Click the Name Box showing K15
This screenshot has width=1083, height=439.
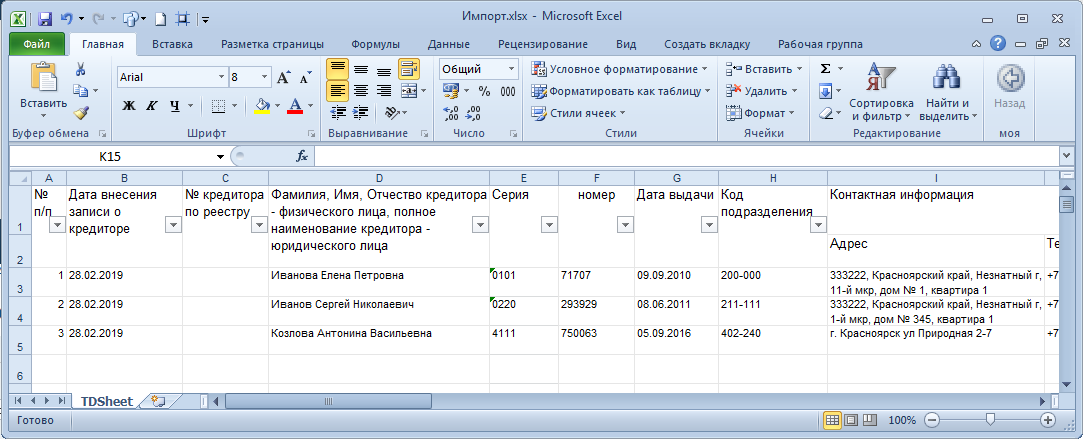point(110,157)
